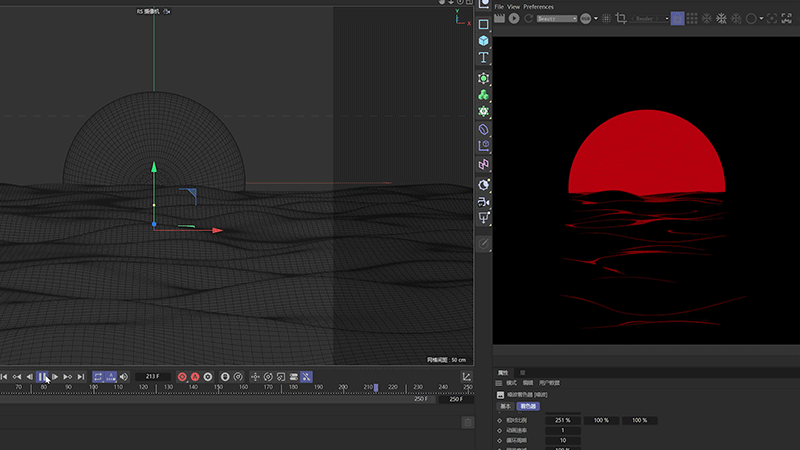Switch to the 基本 basic tab
The width and height of the screenshot is (800, 450).
click(505, 406)
